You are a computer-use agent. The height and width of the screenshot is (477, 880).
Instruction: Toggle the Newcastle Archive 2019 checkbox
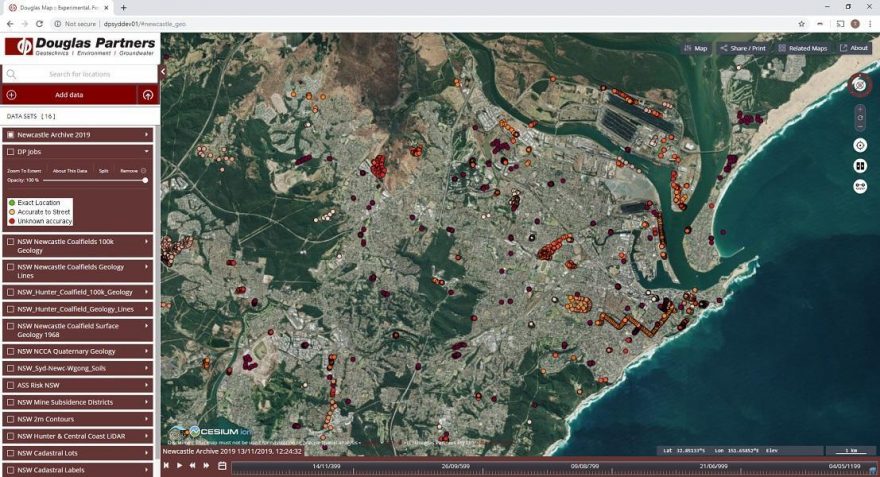click(10, 135)
